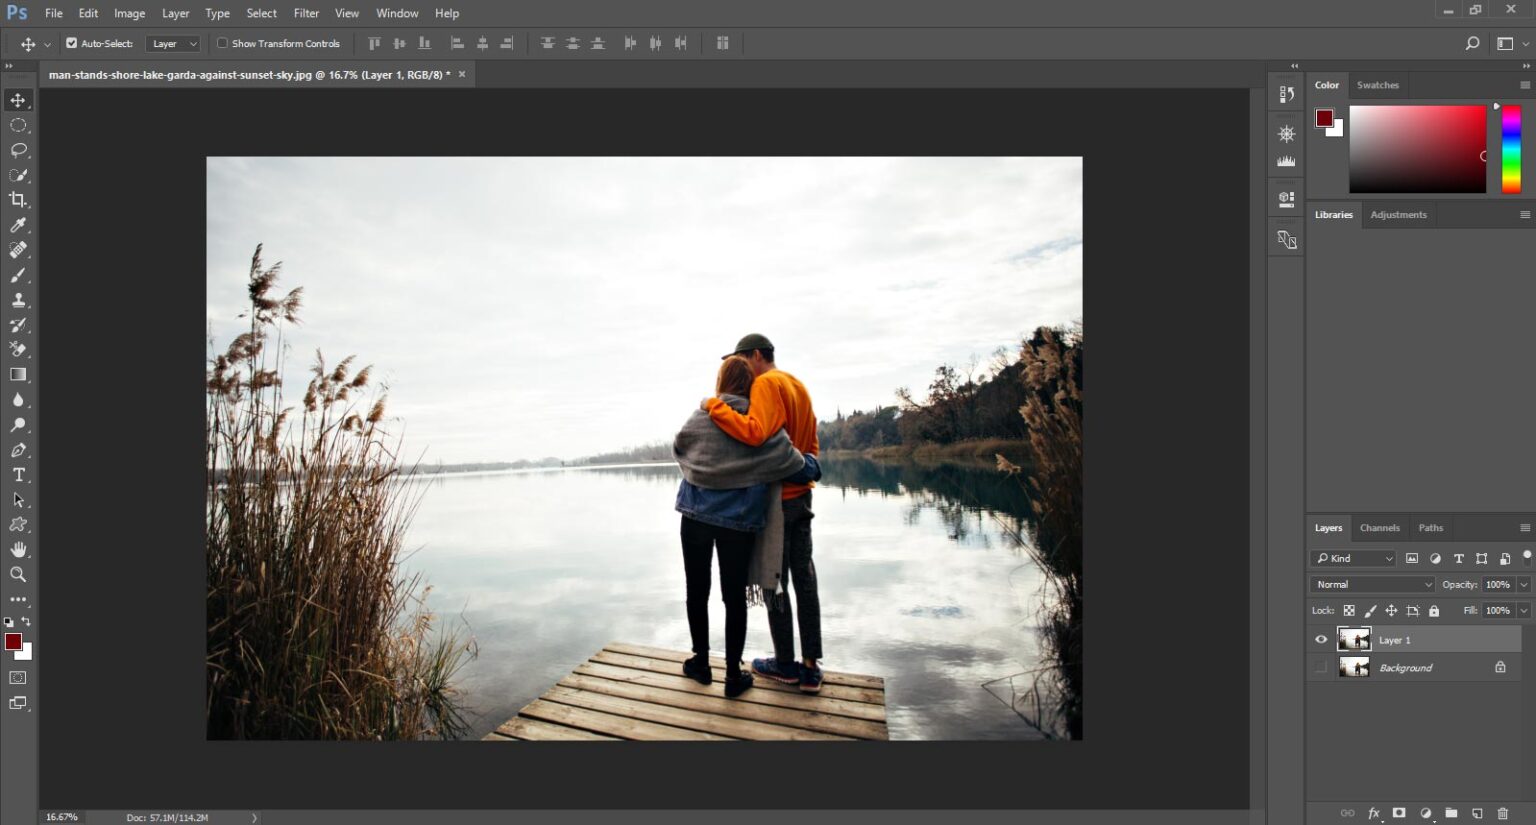1536x825 pixels.
Task: Select the Gradient tool
Action: click(17, 374)
